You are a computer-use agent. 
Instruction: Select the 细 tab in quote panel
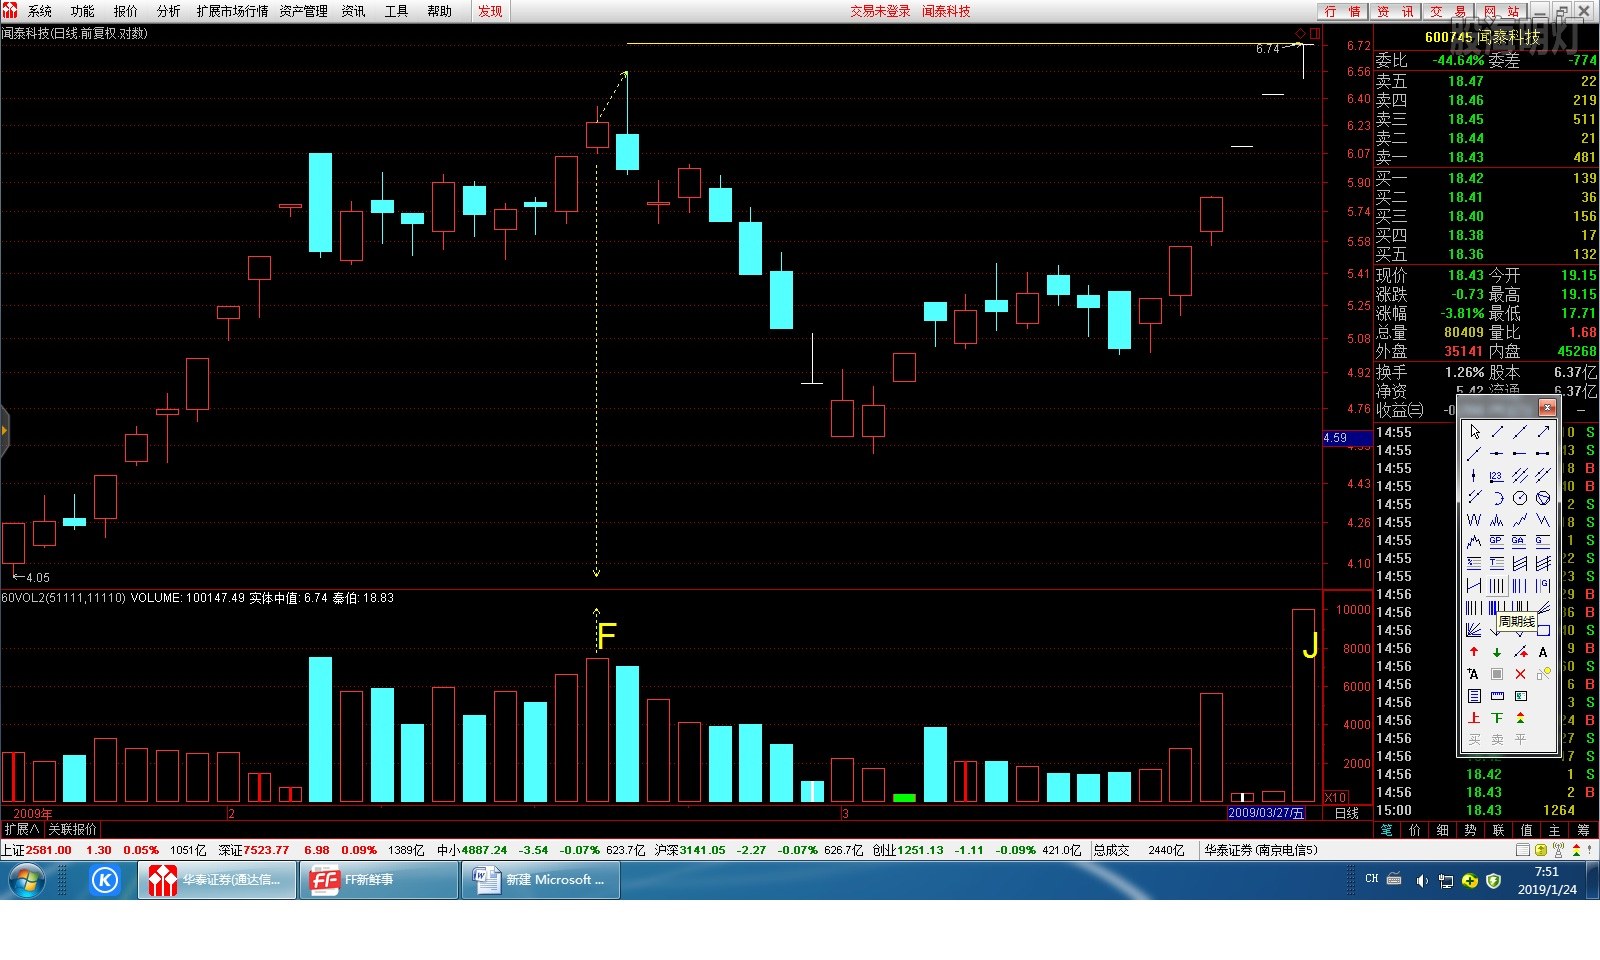1442,830
